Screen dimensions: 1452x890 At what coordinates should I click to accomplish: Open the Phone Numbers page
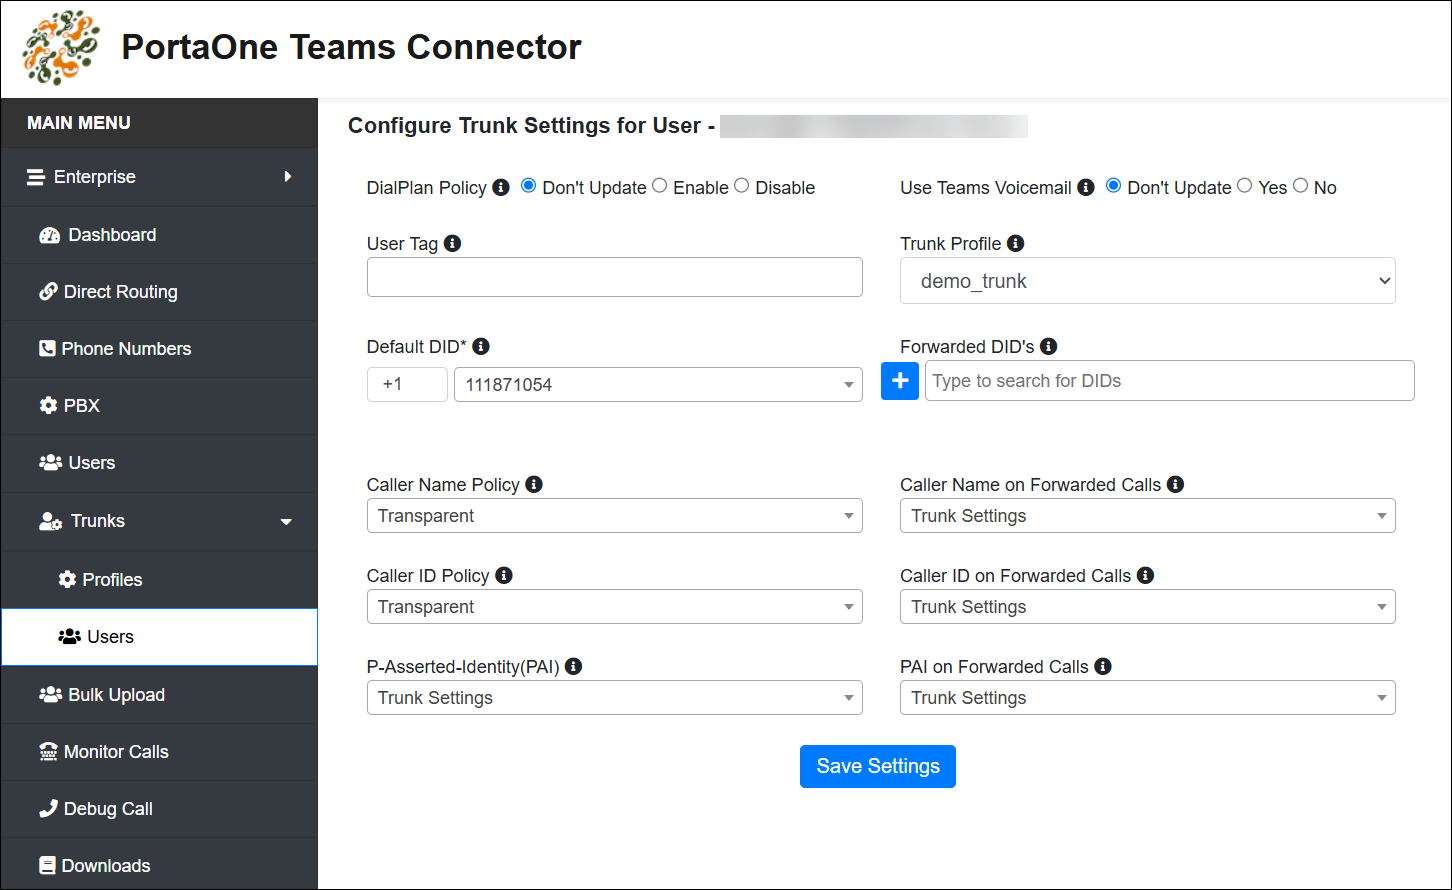(x=160, y=349)
